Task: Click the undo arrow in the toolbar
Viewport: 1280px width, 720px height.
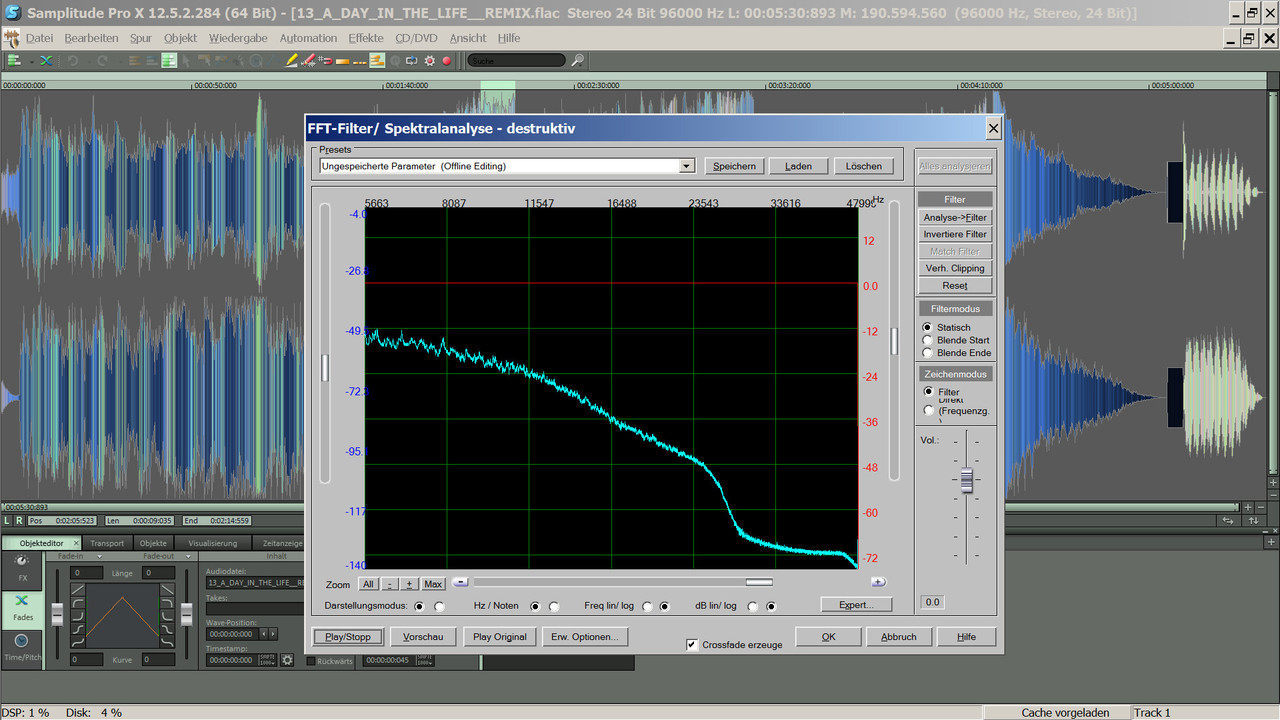Action: 73,60
